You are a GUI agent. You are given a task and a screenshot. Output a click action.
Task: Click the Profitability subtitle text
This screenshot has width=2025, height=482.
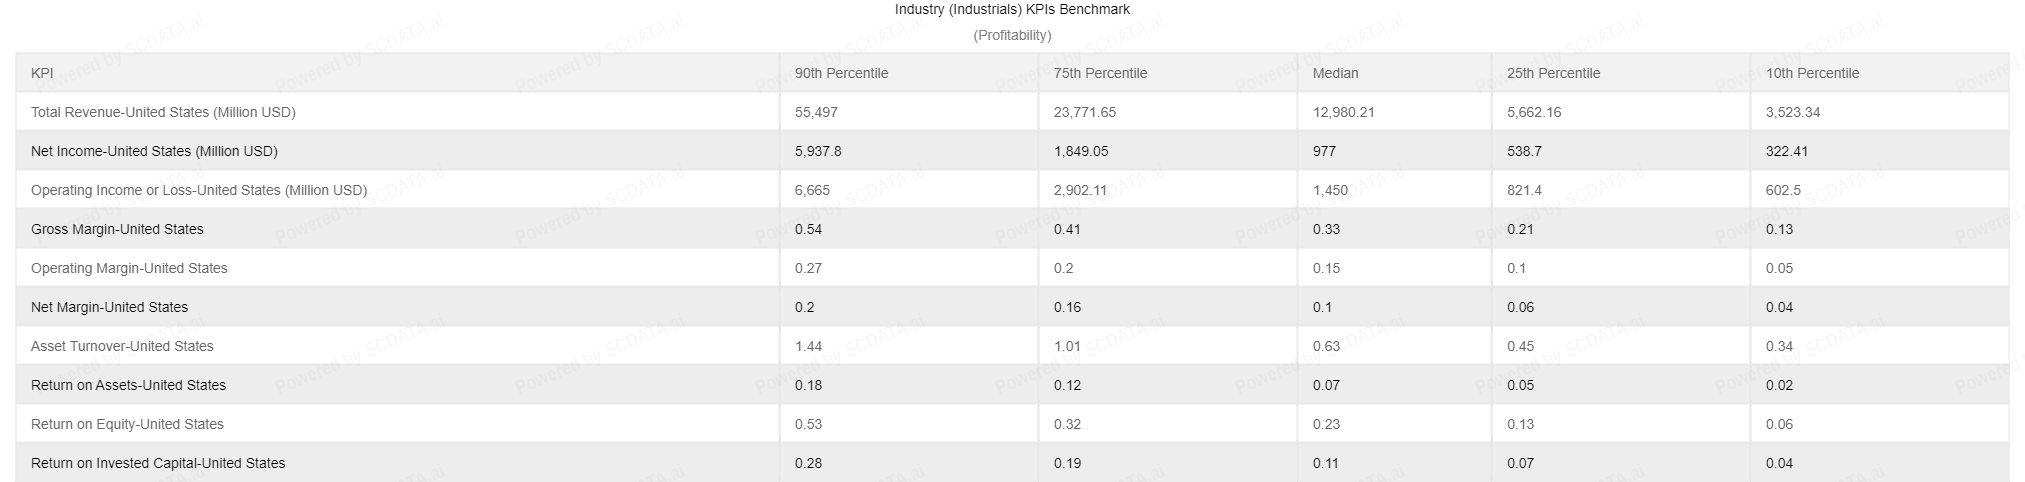[1012, 36]
